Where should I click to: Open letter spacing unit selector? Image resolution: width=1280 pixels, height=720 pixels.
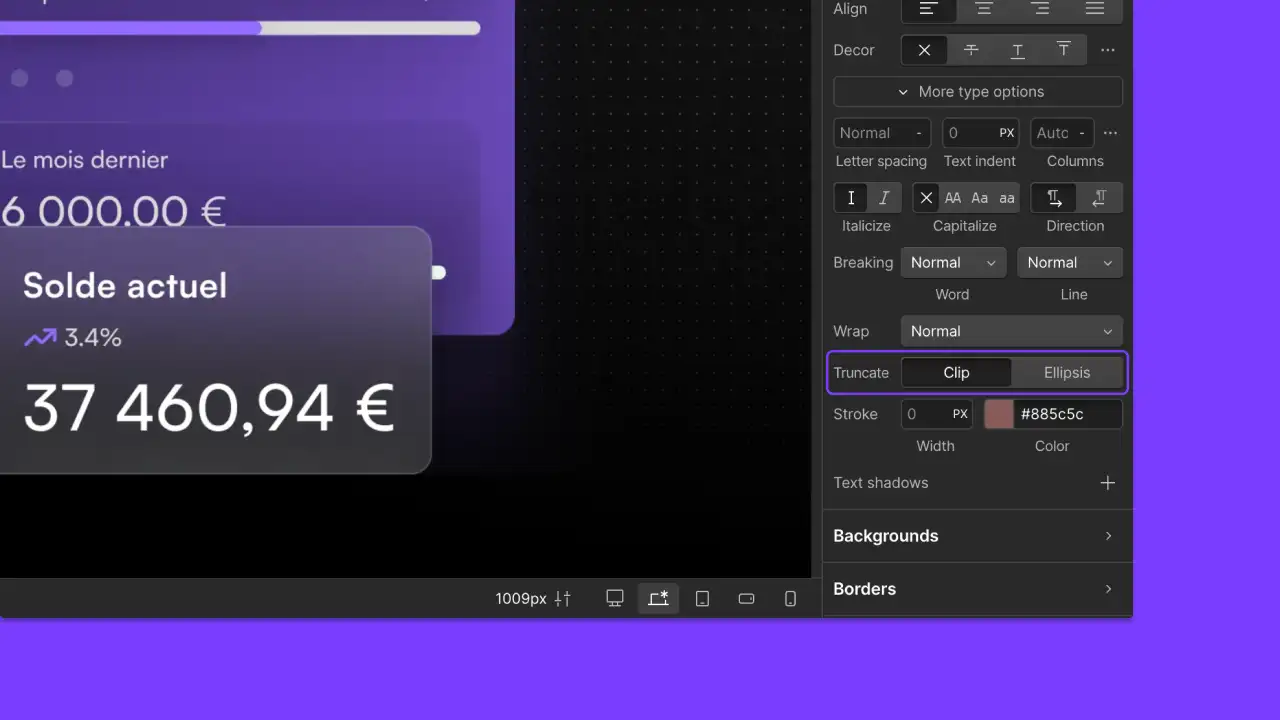(918, 133)
